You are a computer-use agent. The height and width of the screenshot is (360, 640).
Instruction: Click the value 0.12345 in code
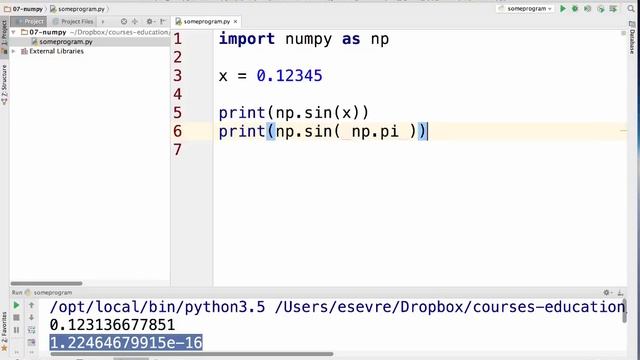coord(289,76)
